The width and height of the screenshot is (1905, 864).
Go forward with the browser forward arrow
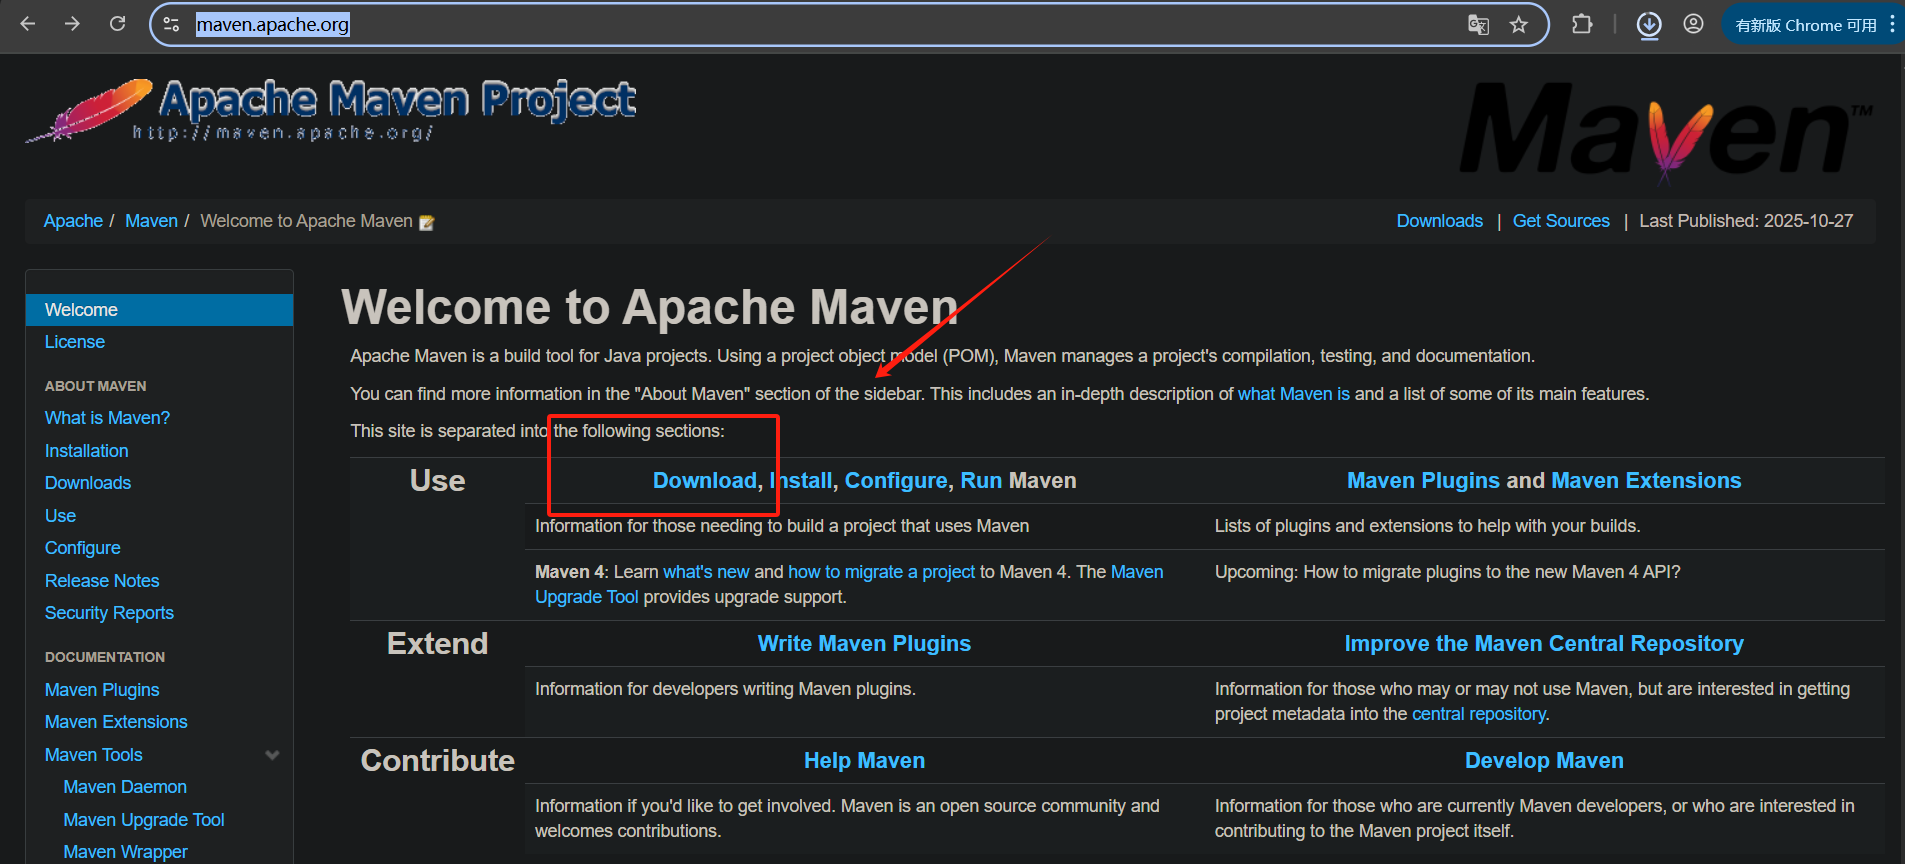click(x=72, y=24)
